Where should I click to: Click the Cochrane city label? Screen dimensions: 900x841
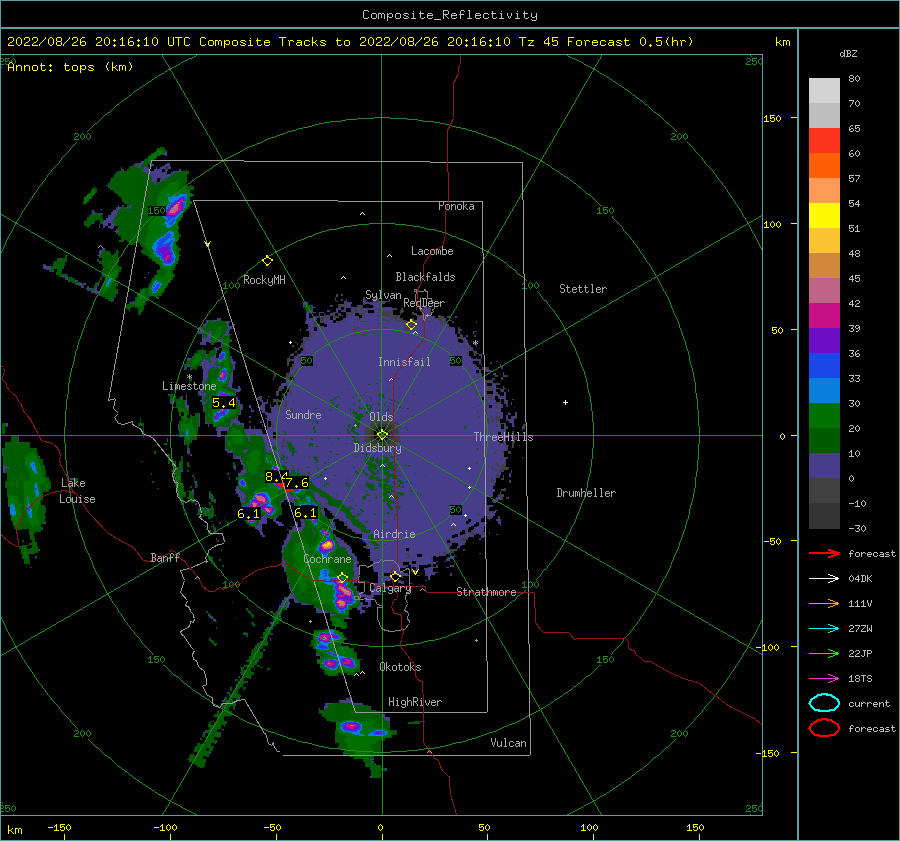point(327,559)
